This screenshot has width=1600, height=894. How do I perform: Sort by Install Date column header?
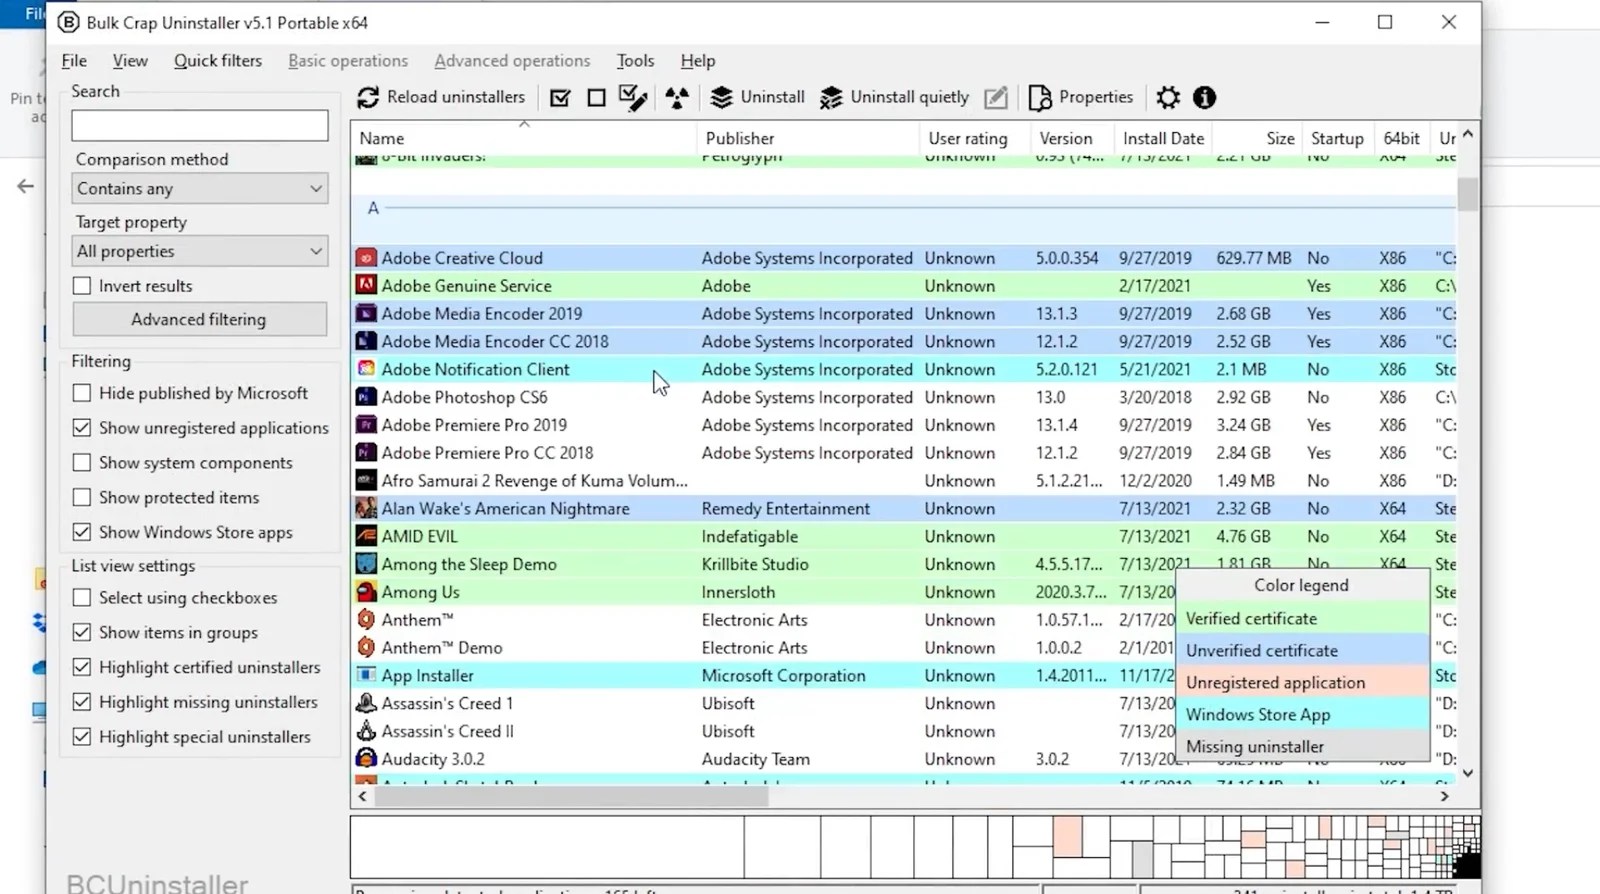1163,138
